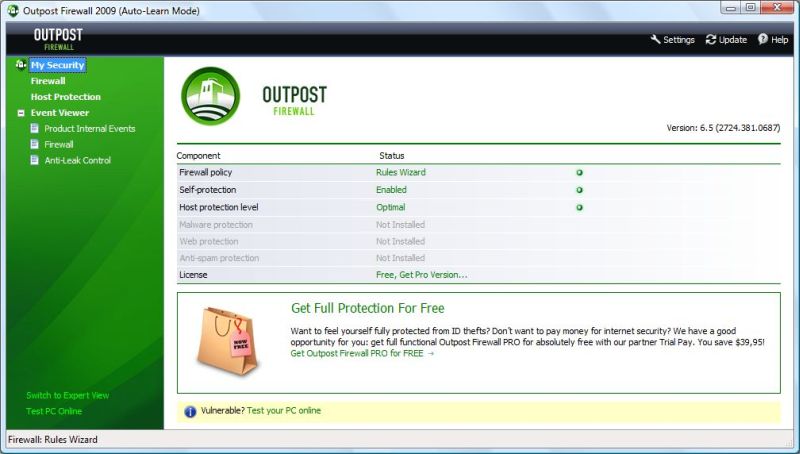Click Not Installed for Anti-spam protection
This screenshot has height=454, width=800.
coord(401,258)
